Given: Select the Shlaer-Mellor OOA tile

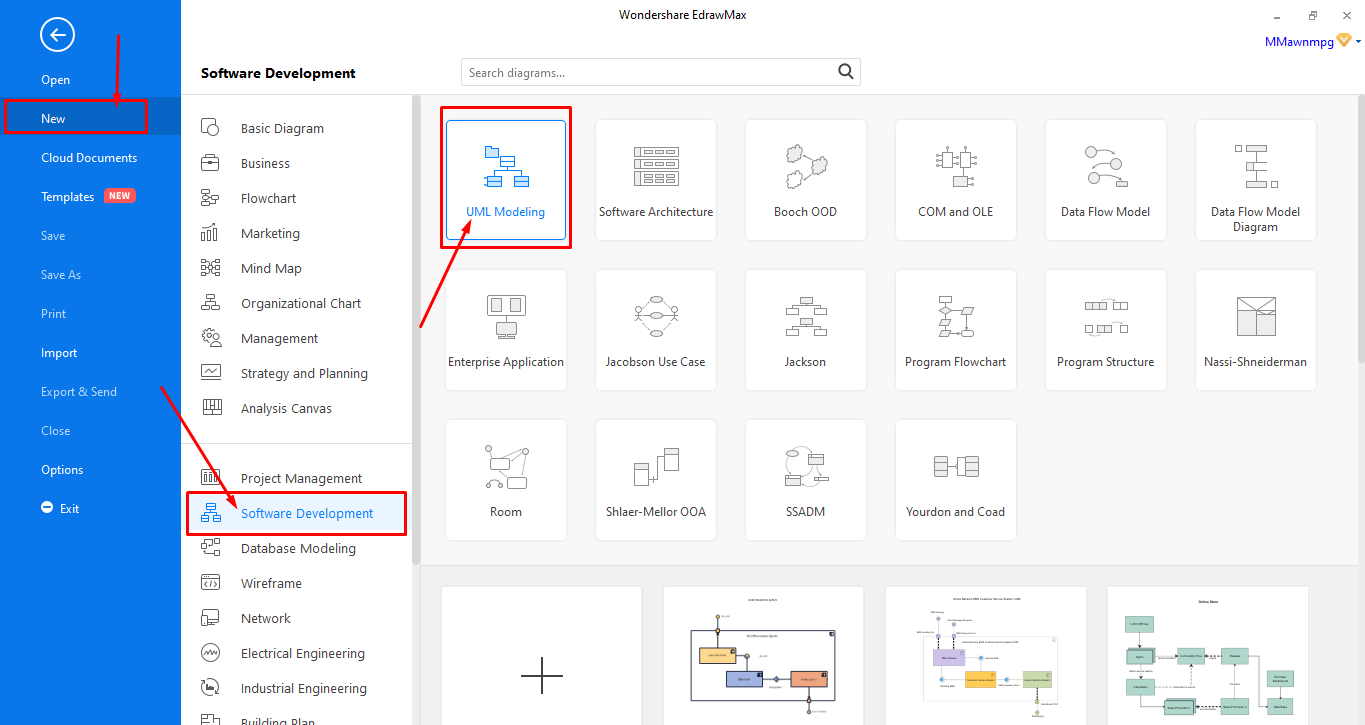Looking at the screenshot, I should [x=656, y=480].
